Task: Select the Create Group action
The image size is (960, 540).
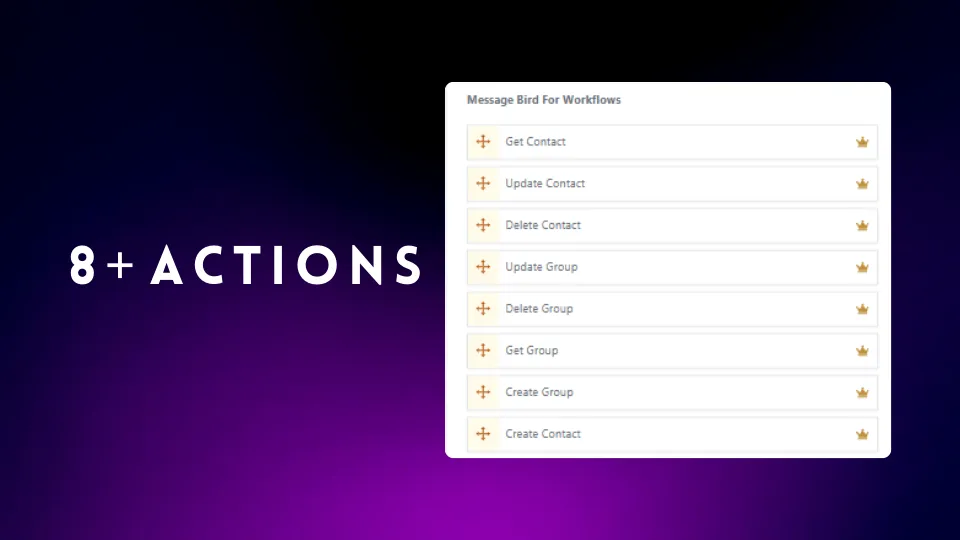Action: click(672, 392)
